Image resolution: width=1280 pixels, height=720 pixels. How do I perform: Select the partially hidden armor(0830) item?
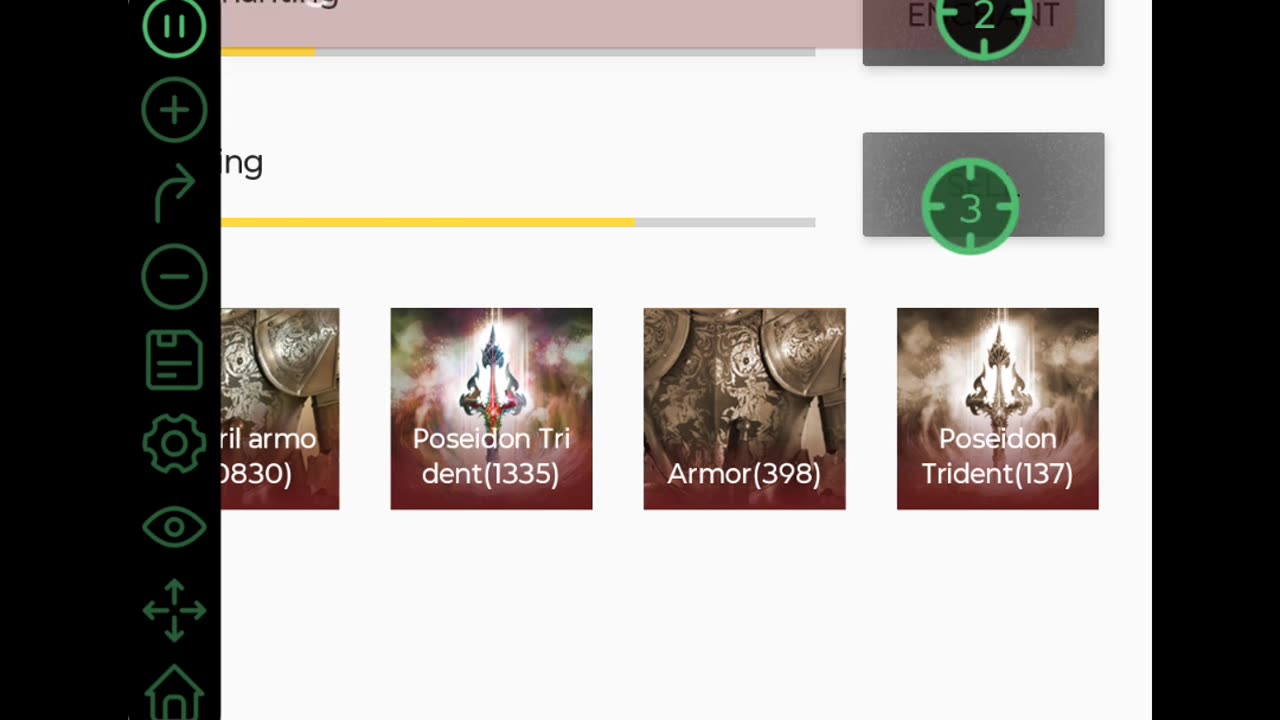click(280, 409)
